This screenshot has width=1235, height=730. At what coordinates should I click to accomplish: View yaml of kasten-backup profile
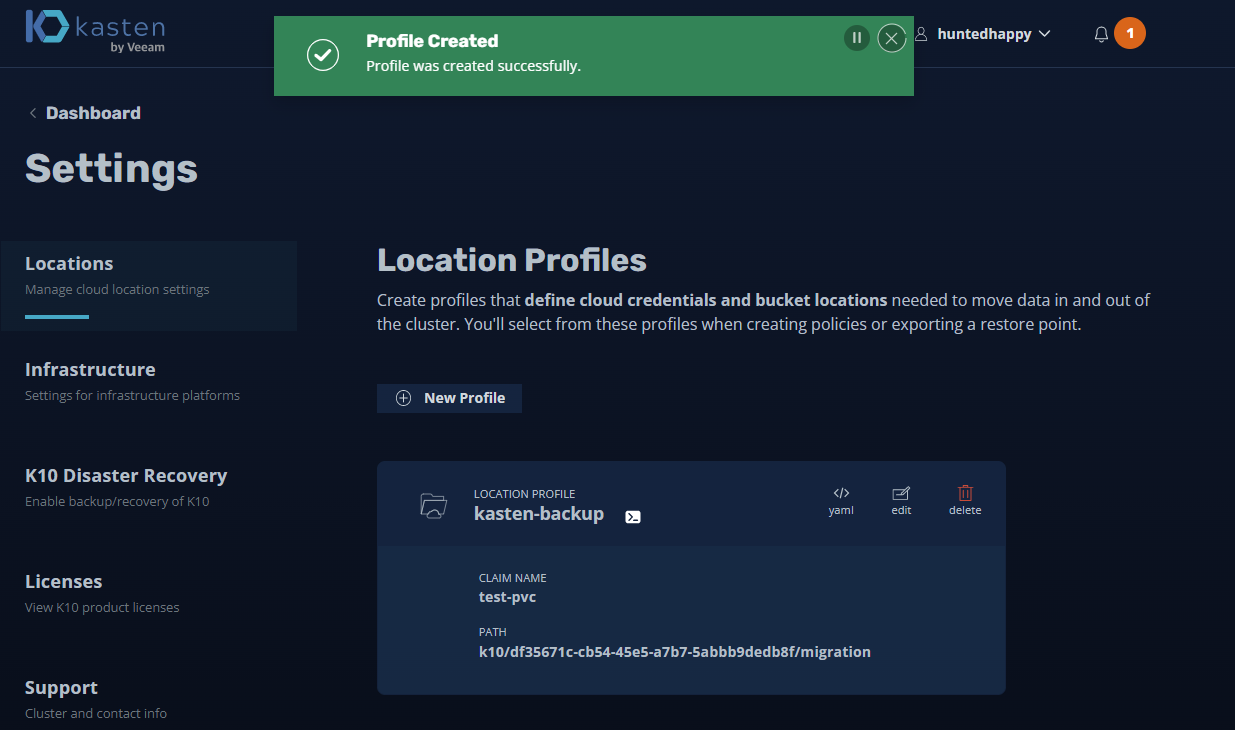pos(841,500)
